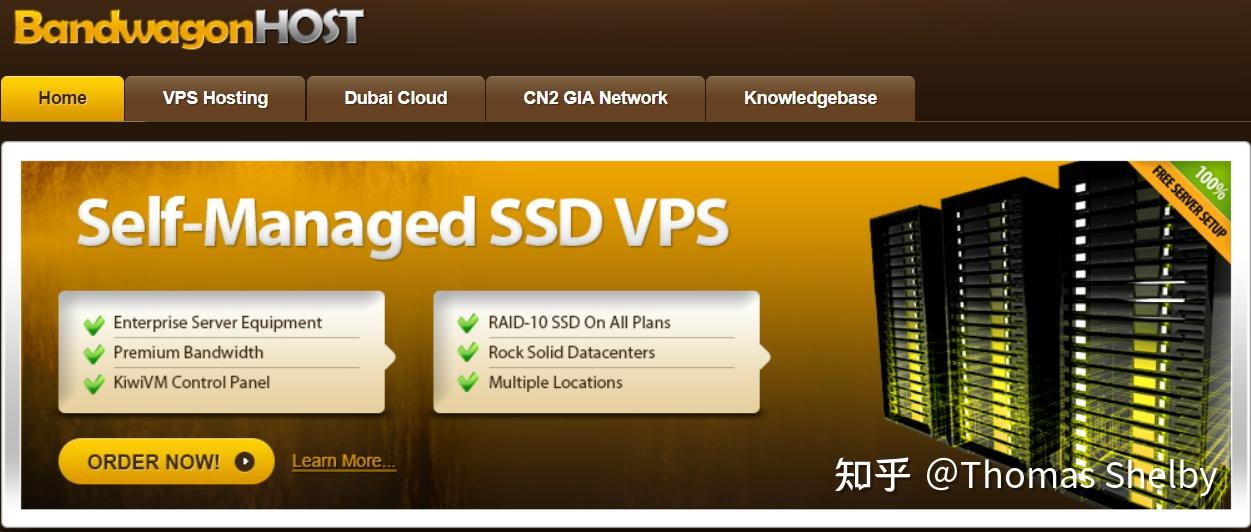Open the Knowledgebase tab
Screen dimensions: 1251x532
810,99
